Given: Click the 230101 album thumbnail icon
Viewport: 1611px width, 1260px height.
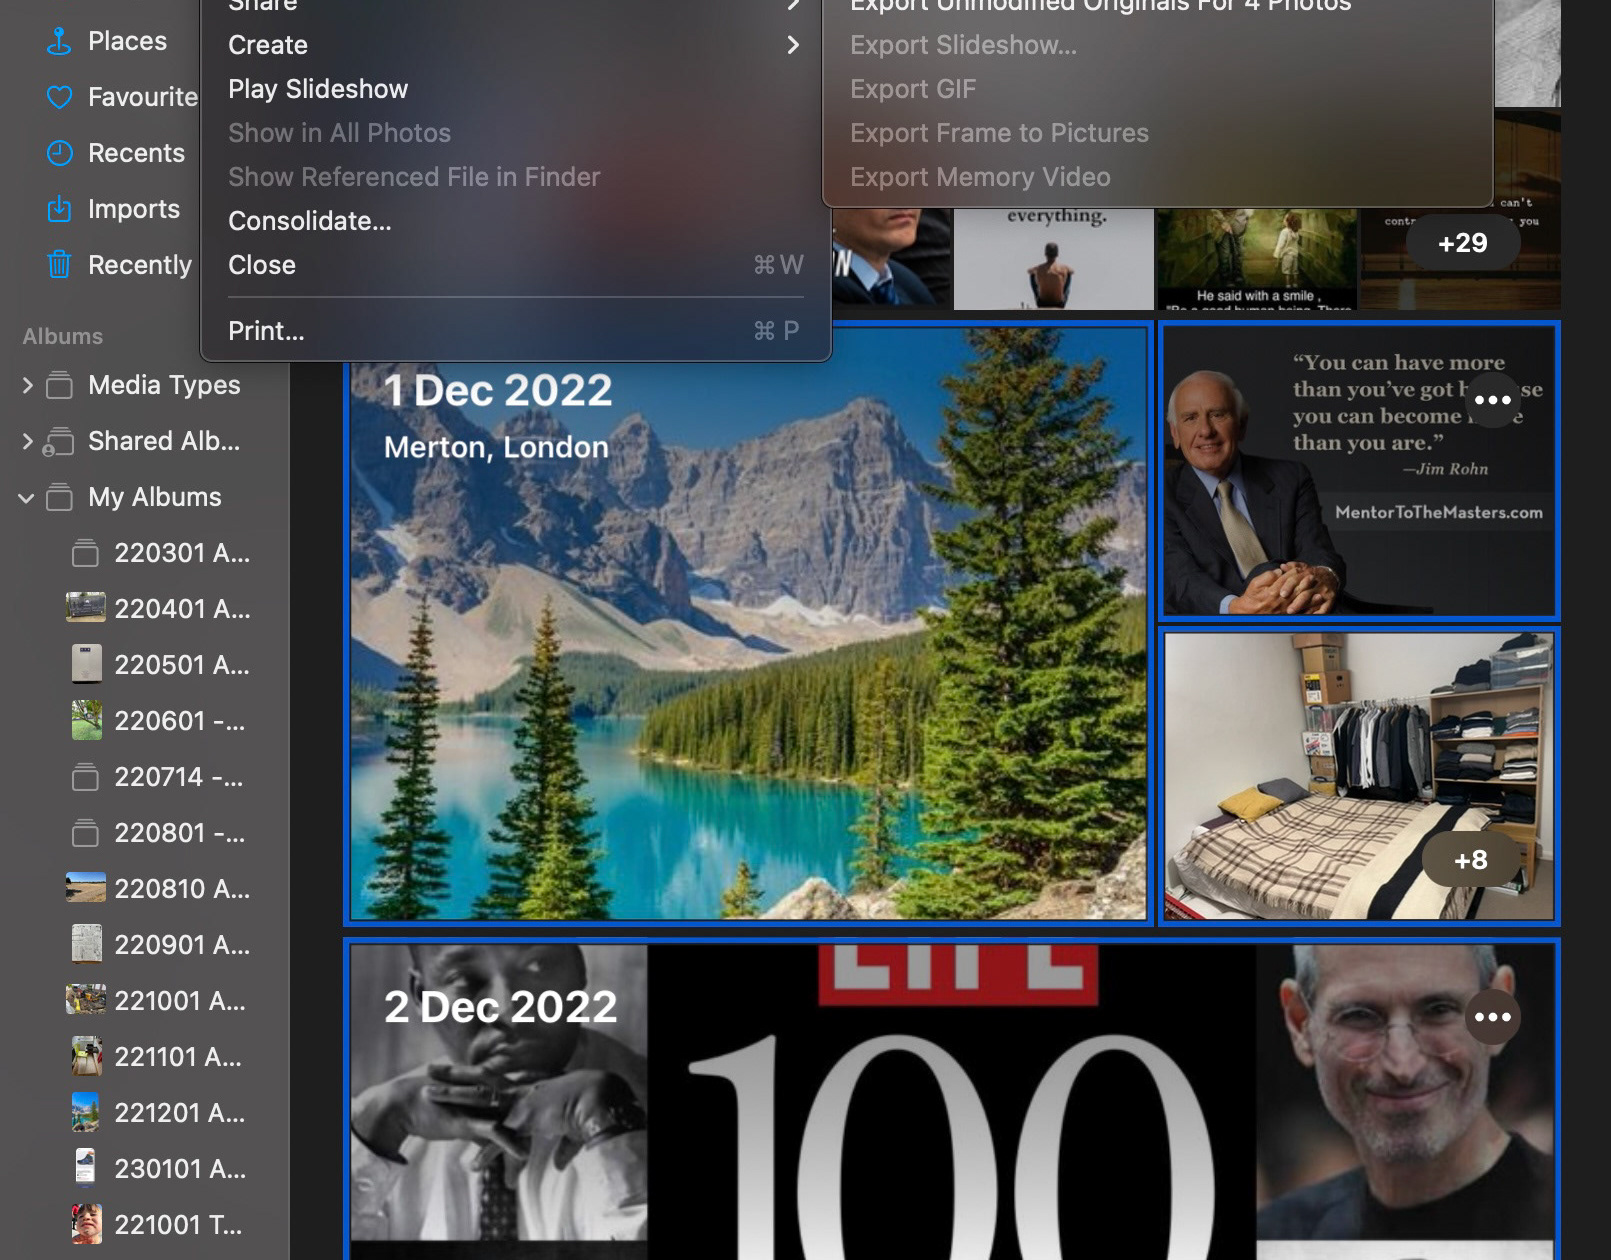Looking at the screenshot, I should tap(86, 1168).
